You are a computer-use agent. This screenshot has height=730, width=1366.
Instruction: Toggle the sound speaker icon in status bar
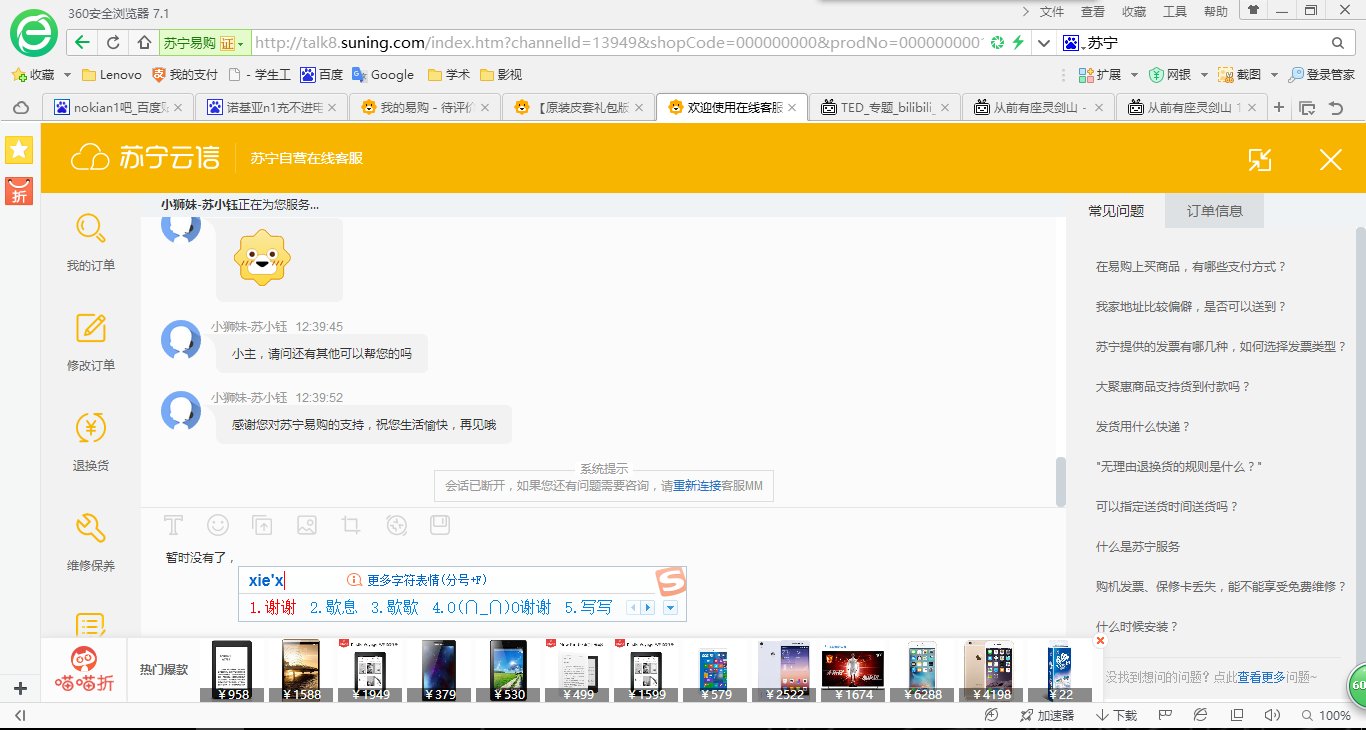(x=1271, y=715)
